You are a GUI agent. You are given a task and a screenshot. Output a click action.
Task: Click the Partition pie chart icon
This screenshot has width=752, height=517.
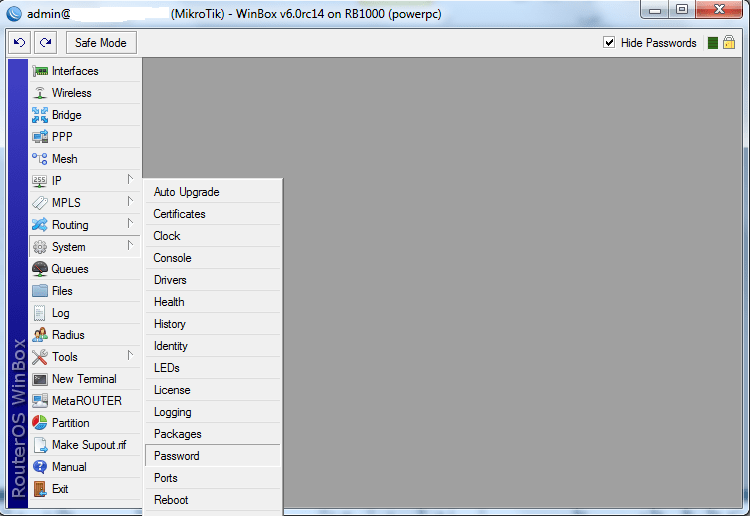40,423
